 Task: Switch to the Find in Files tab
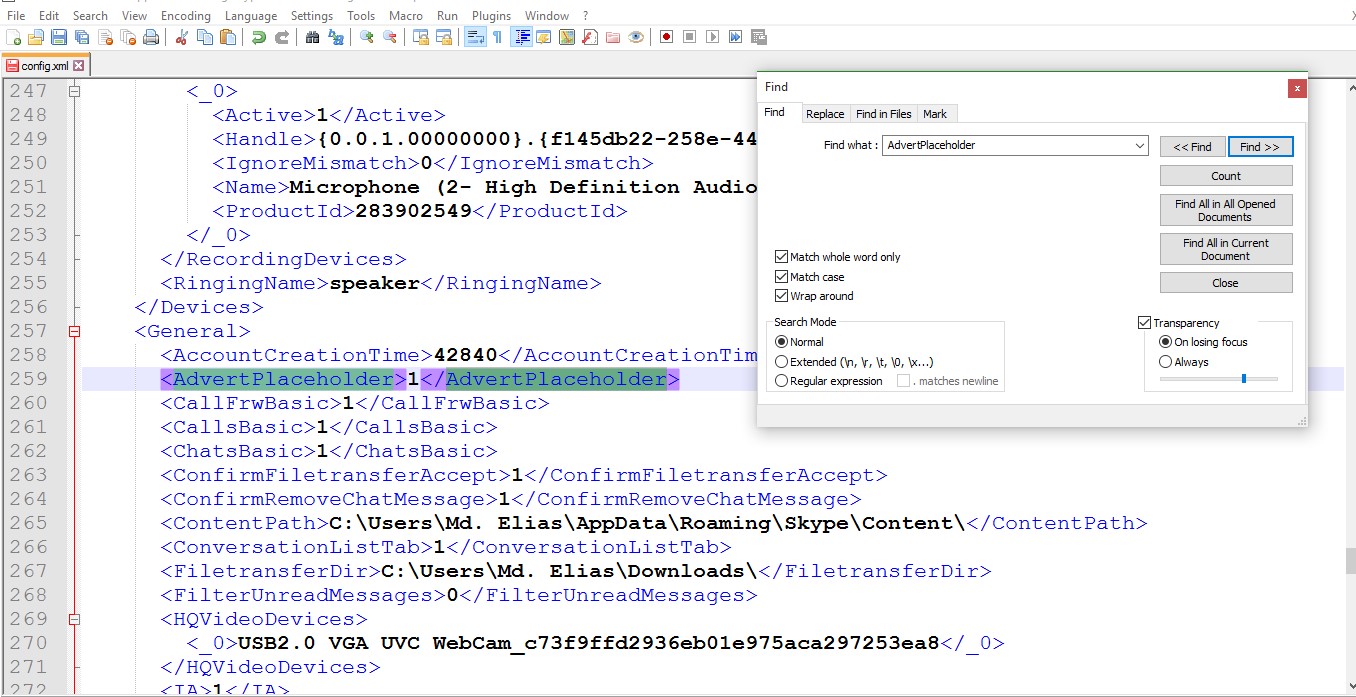pos(884,114)
